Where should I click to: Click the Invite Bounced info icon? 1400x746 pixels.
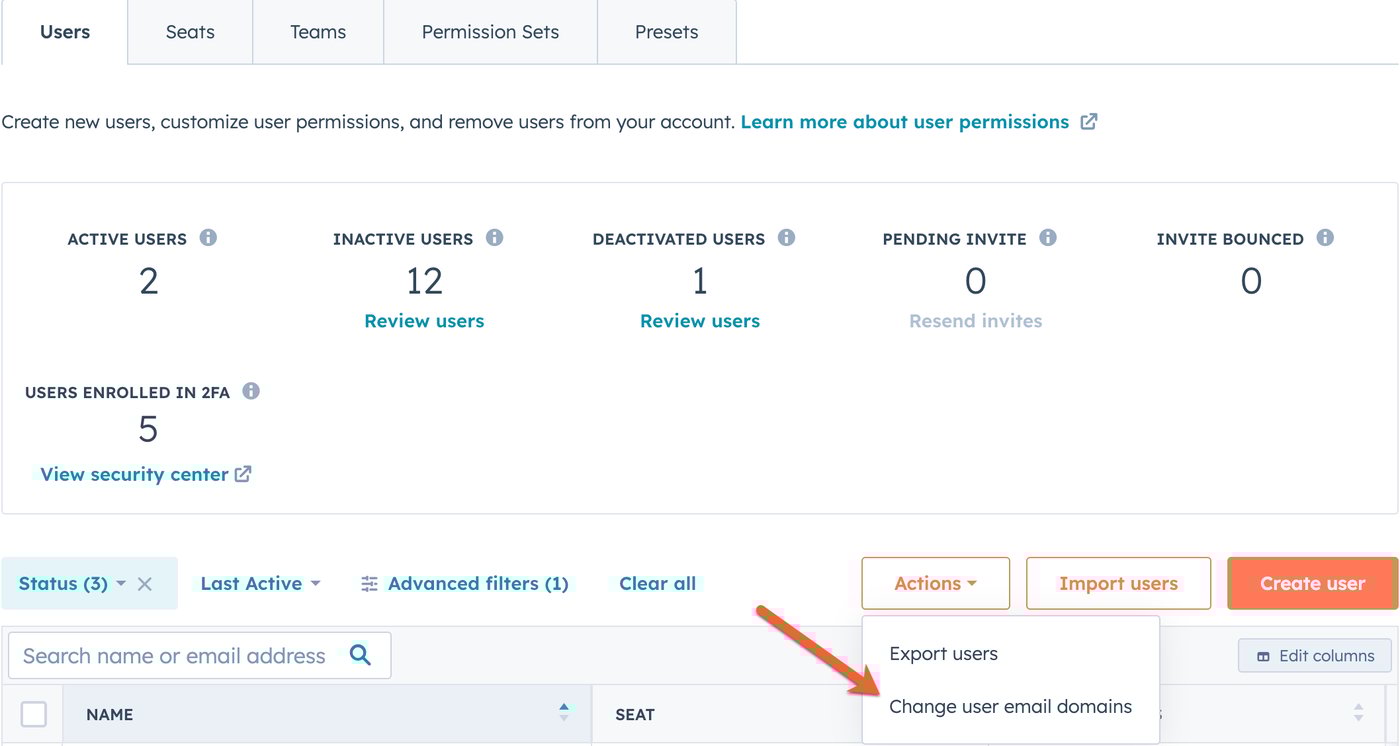pyautogui.click(x=1326, y=238)
